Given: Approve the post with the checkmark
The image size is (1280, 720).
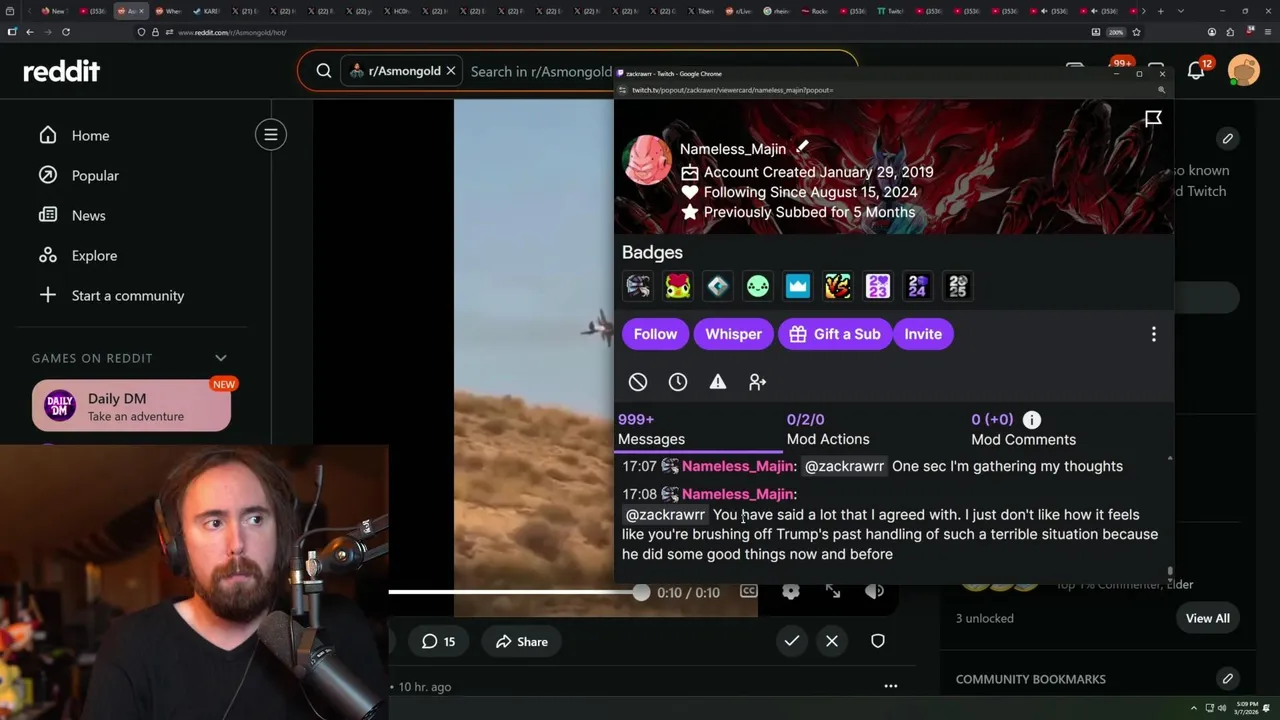Looking at the screenshot, I should pyautogui.click(x=792, y=641).
